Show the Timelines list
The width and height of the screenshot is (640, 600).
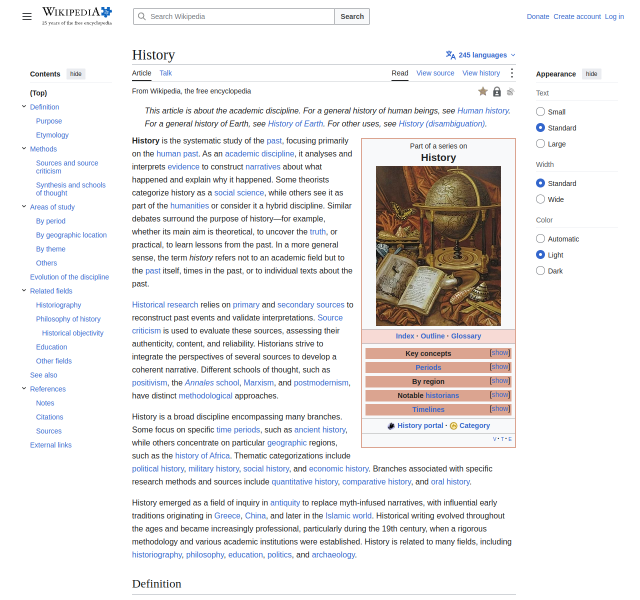[x=500, y=409]
